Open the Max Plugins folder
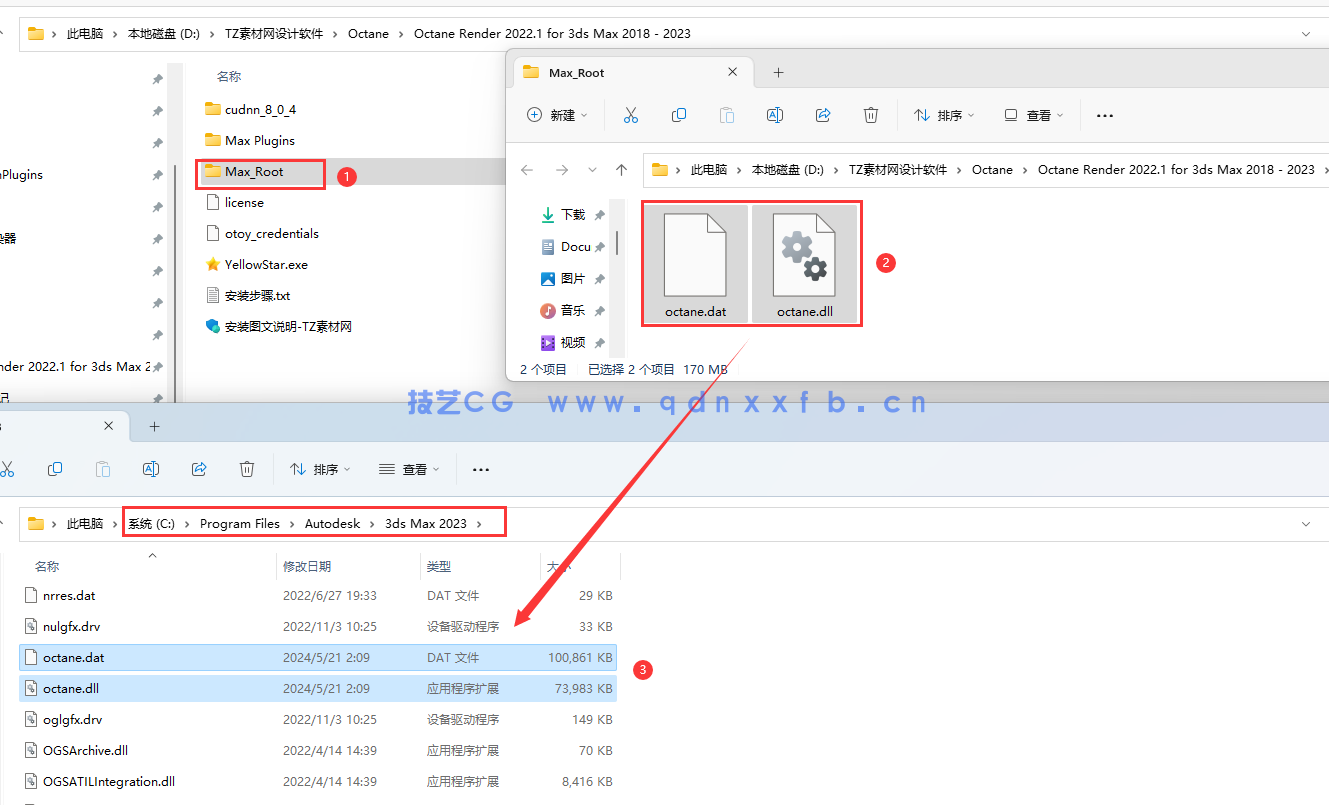Screen dimensions: 1329x805 coord(259,140)
